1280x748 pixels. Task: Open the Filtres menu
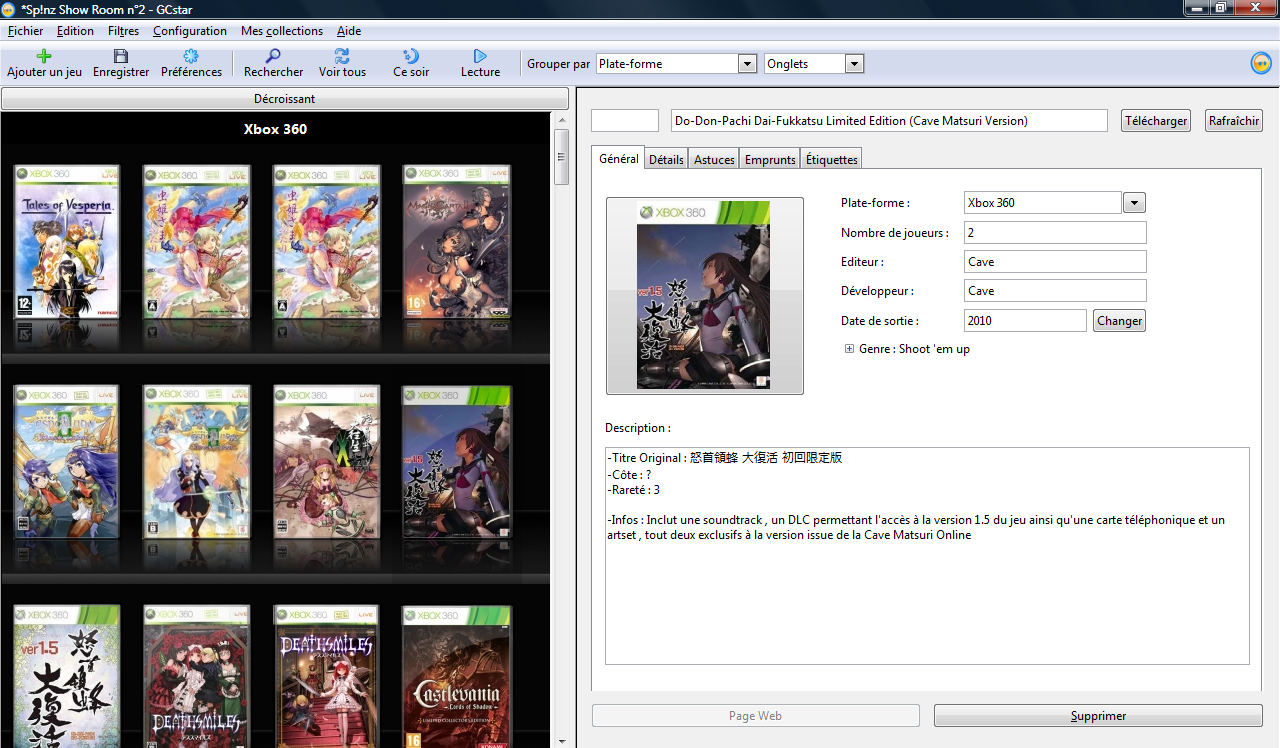click(x=123, y=31)
